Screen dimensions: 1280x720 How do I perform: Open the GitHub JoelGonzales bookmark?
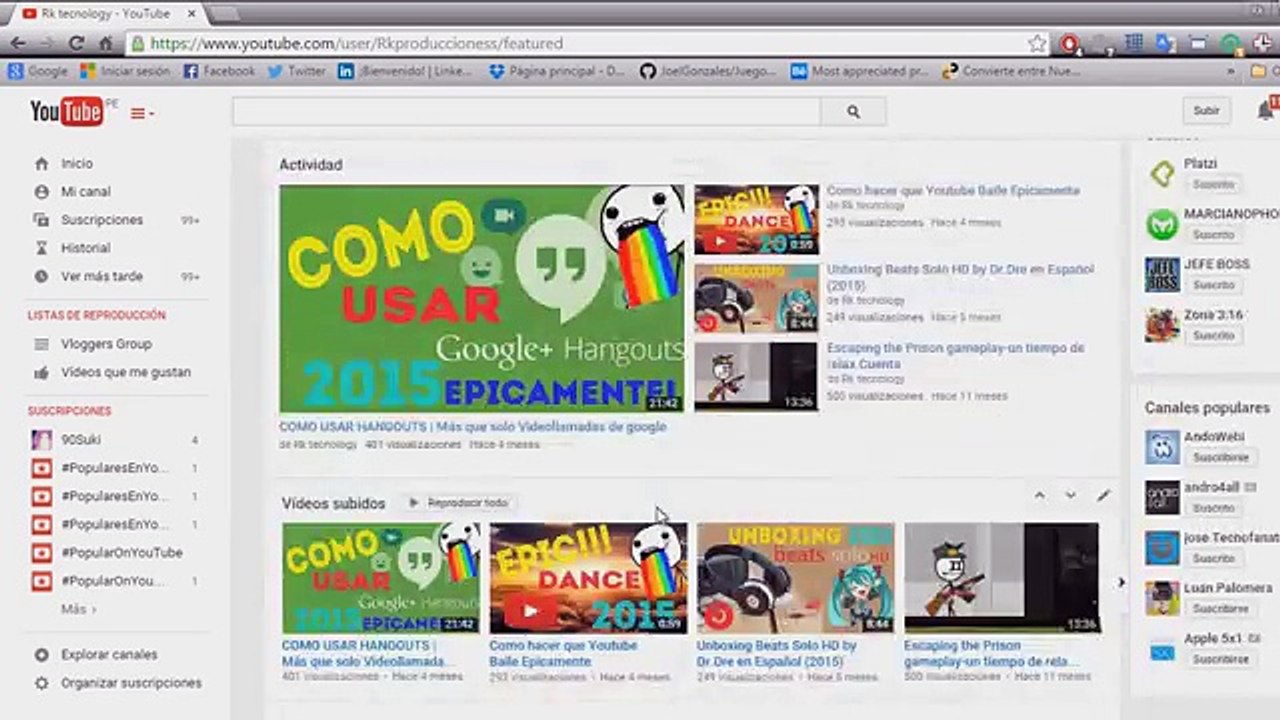click(x=707, y=71)
